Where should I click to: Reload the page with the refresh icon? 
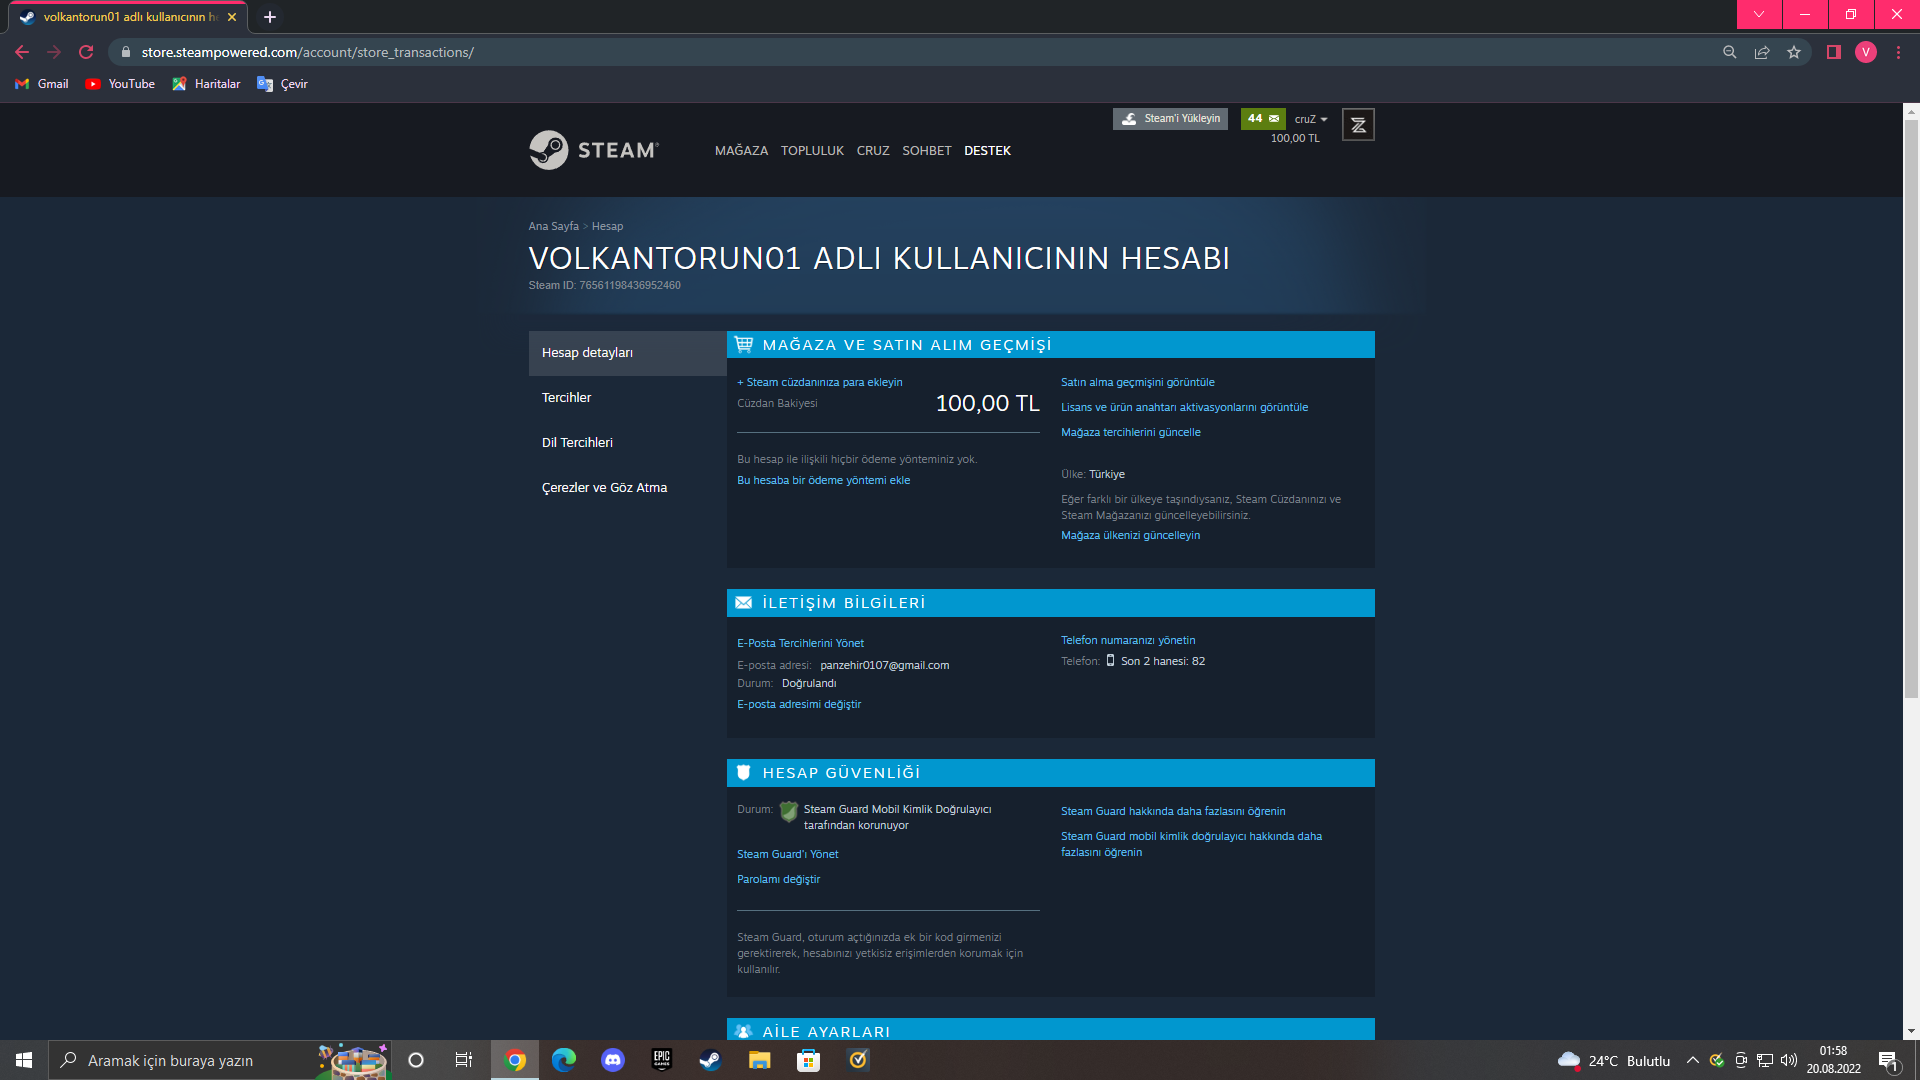click(86, 52)
